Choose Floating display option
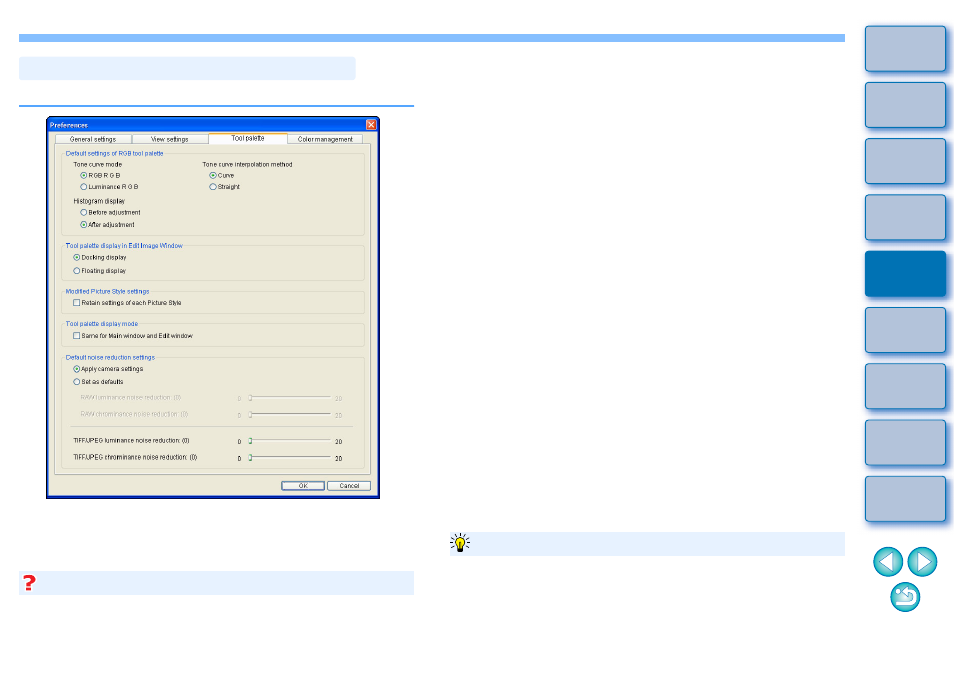954x674 pixels. tap(100, 271)
